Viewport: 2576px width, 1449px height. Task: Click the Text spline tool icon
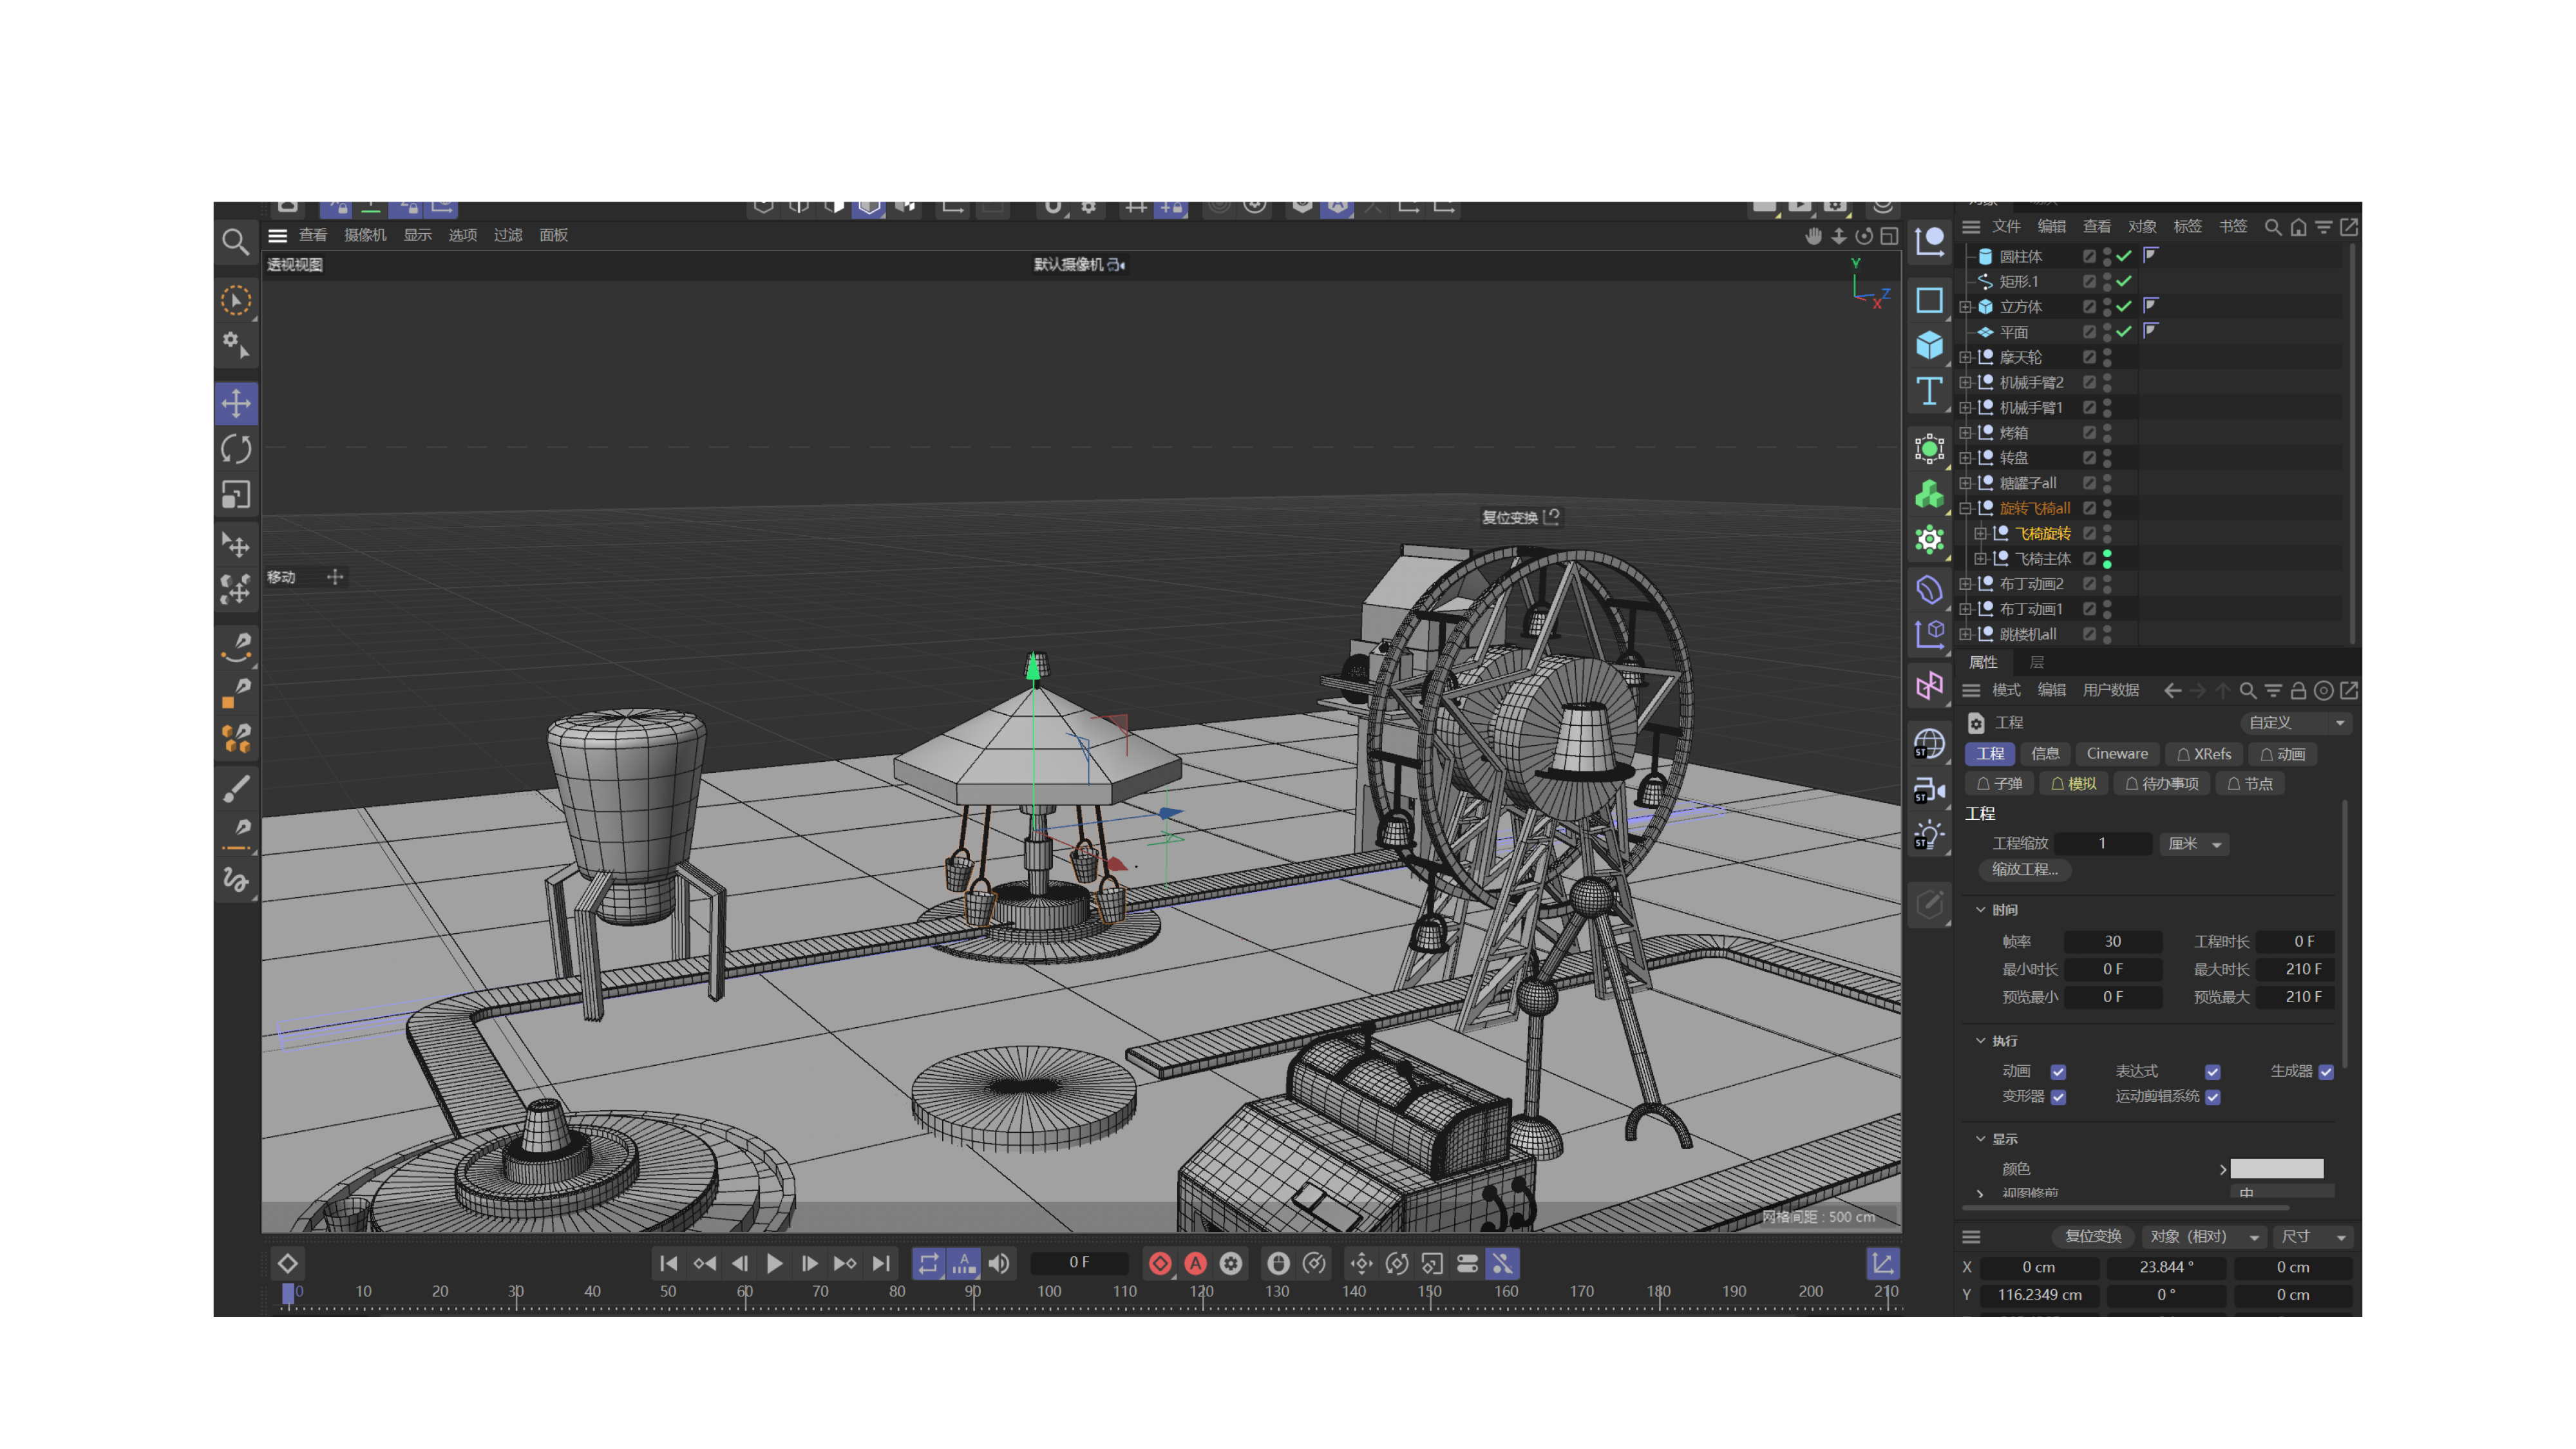1929,391
